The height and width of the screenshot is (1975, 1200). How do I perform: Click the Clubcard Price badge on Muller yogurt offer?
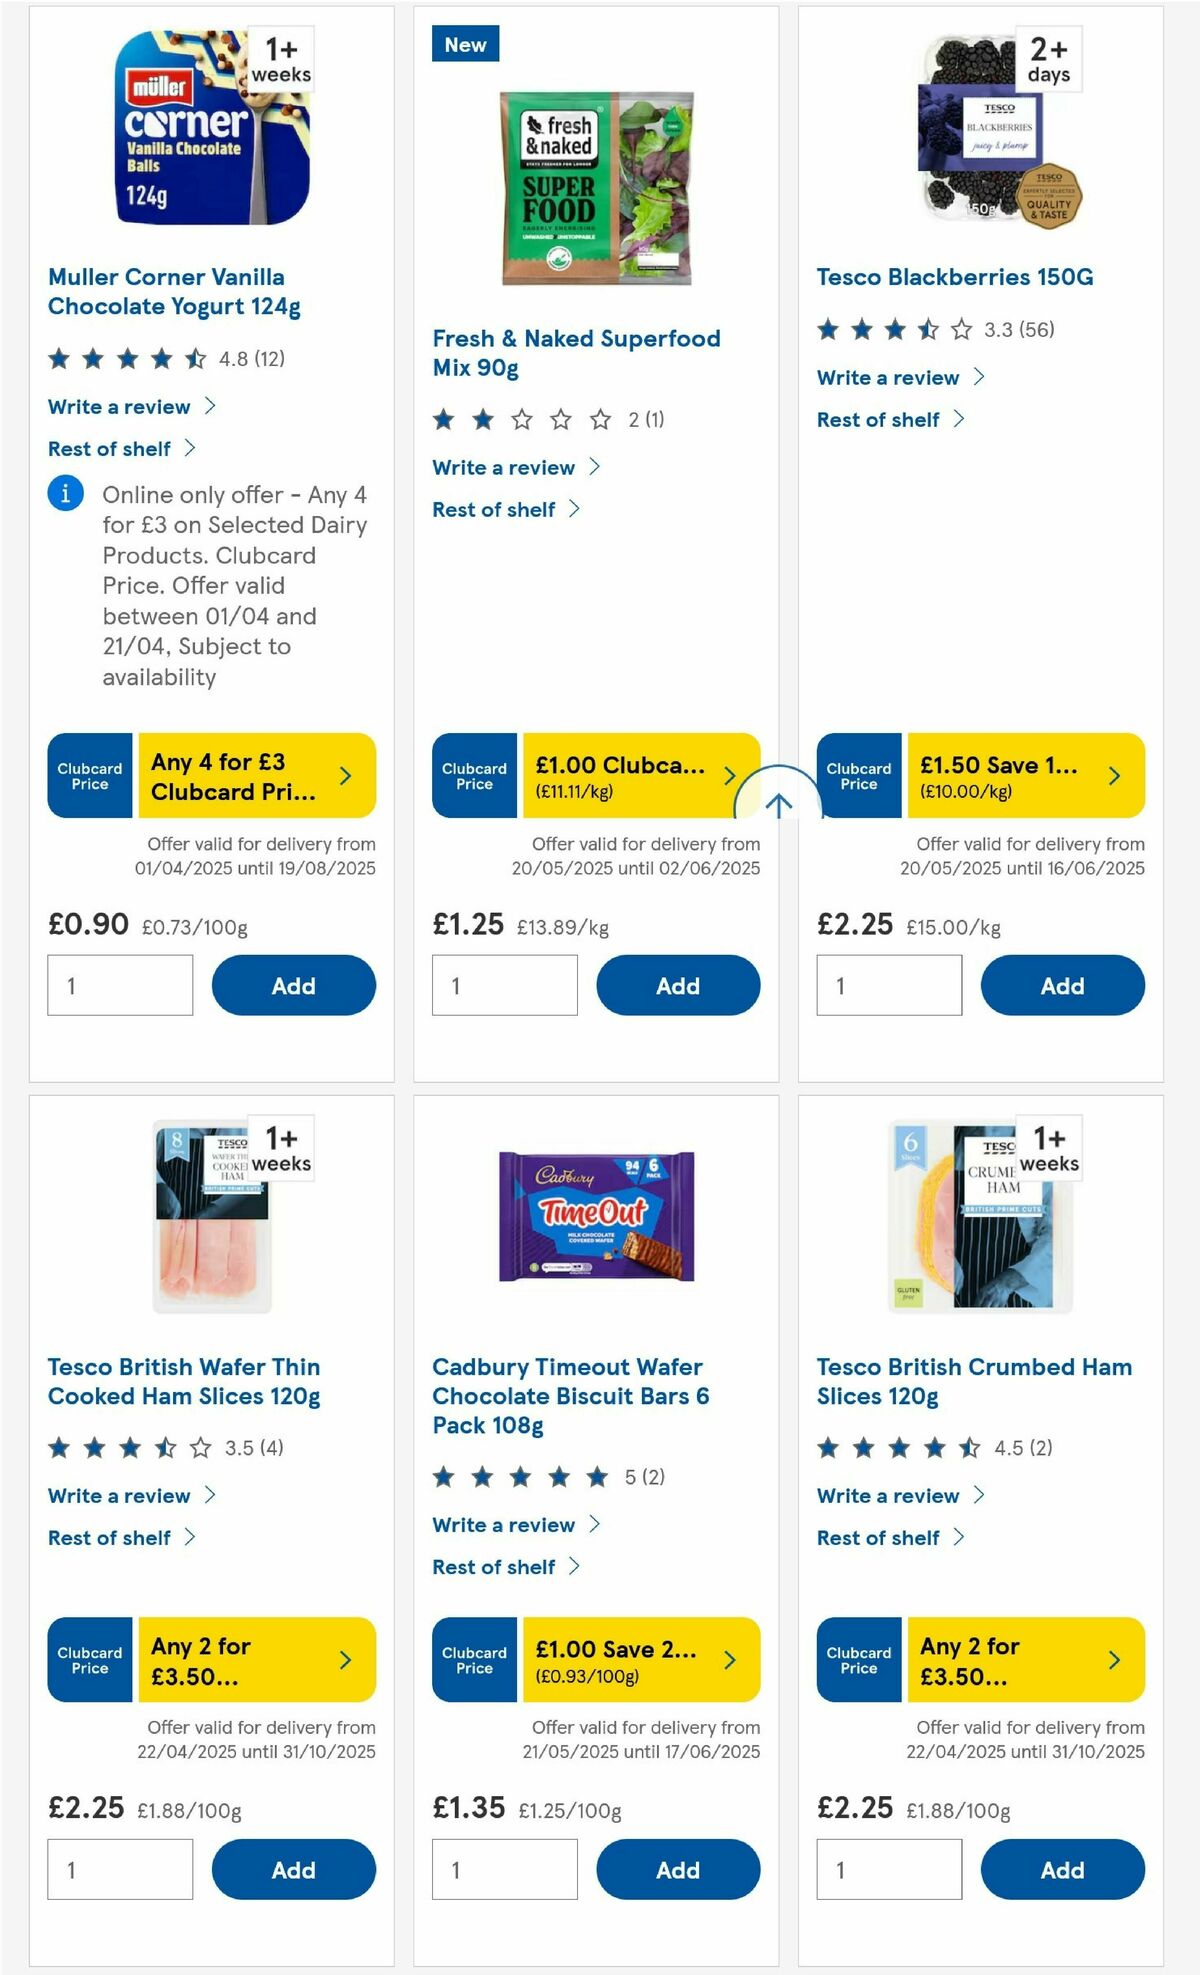pos(89,775)
